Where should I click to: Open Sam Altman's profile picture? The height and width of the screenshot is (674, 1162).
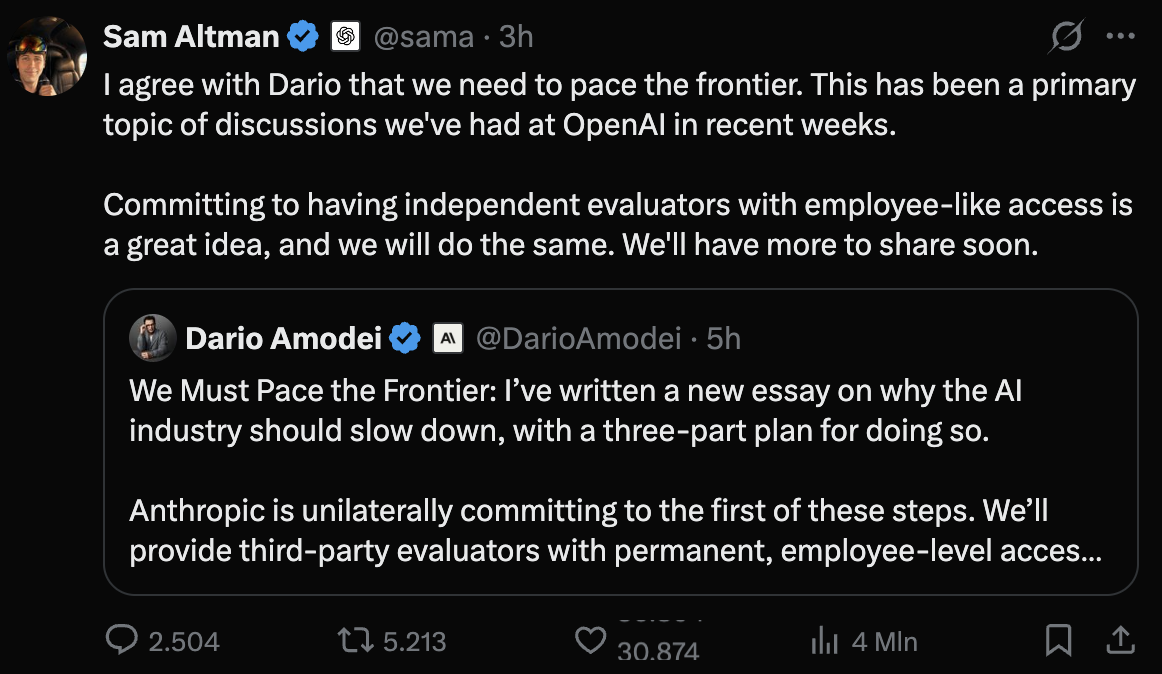47,56
